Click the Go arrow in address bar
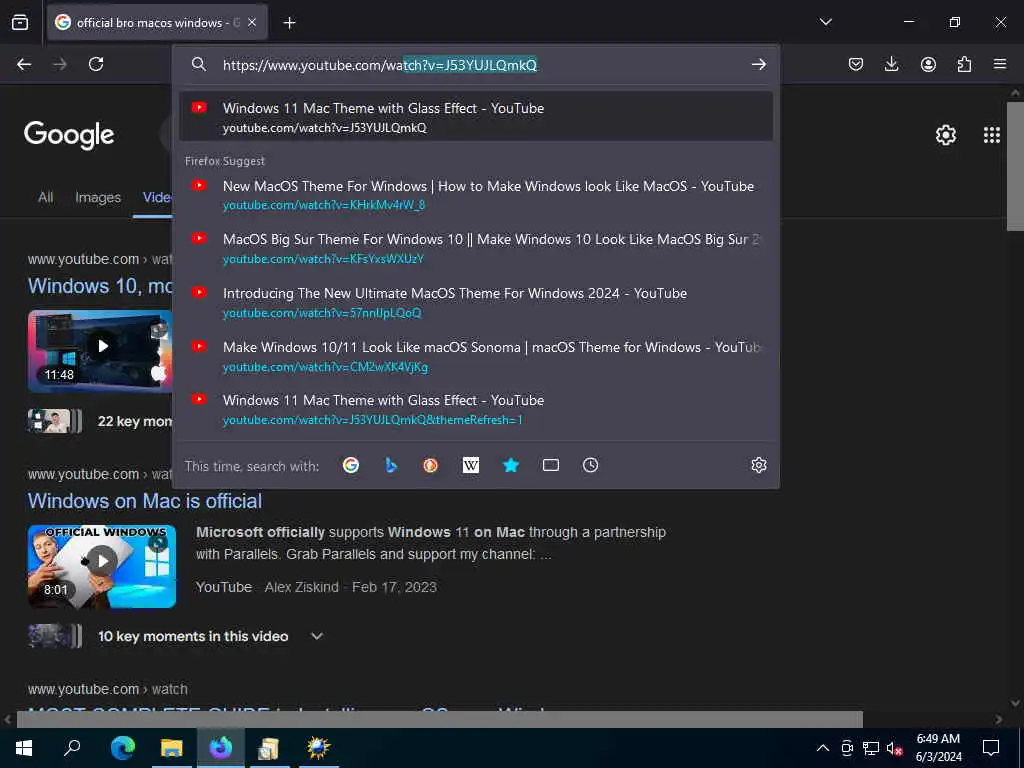 (x=758, y=65)
